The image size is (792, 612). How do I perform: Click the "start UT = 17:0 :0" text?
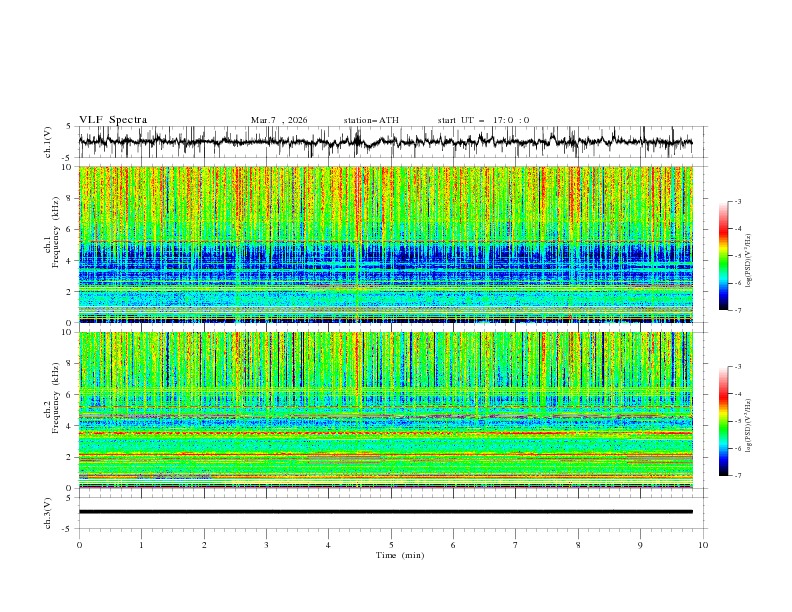click(483, 120)
